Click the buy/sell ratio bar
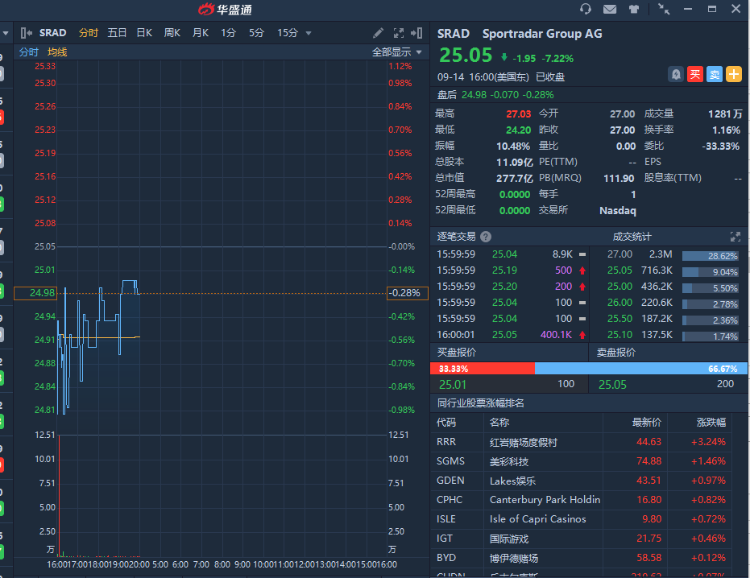Image resolution: width=750 pixels, height=578 pixels. [x=589, y=368]
